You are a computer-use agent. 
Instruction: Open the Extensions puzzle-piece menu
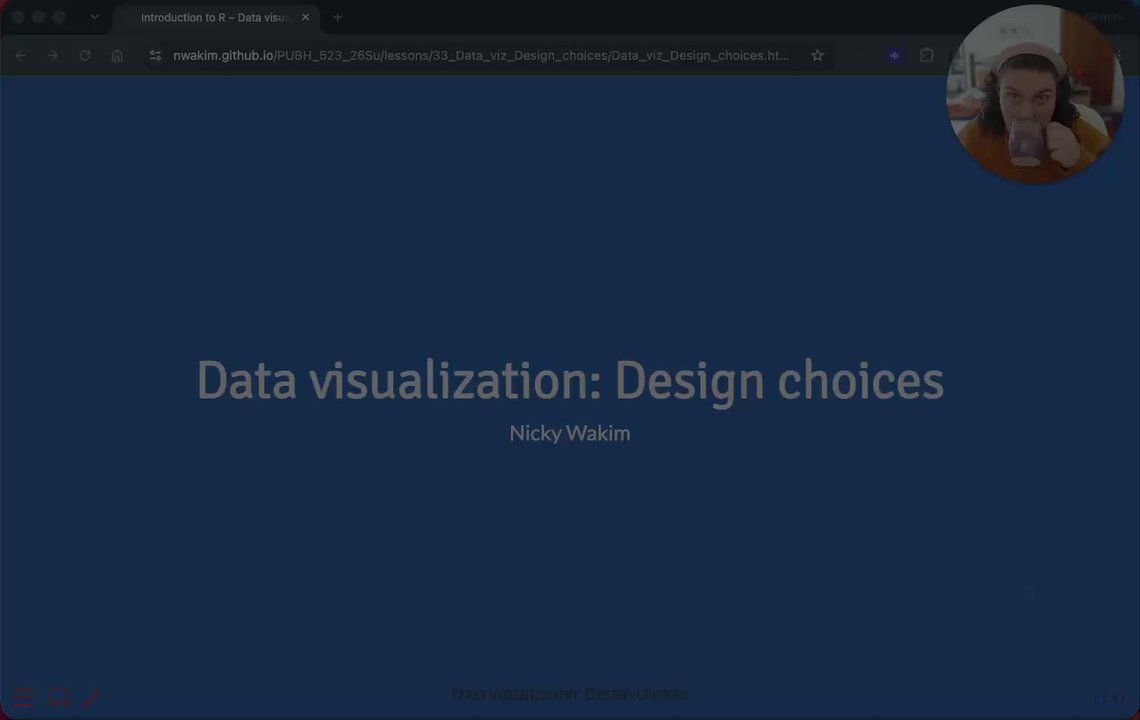[x=926, y=55]
